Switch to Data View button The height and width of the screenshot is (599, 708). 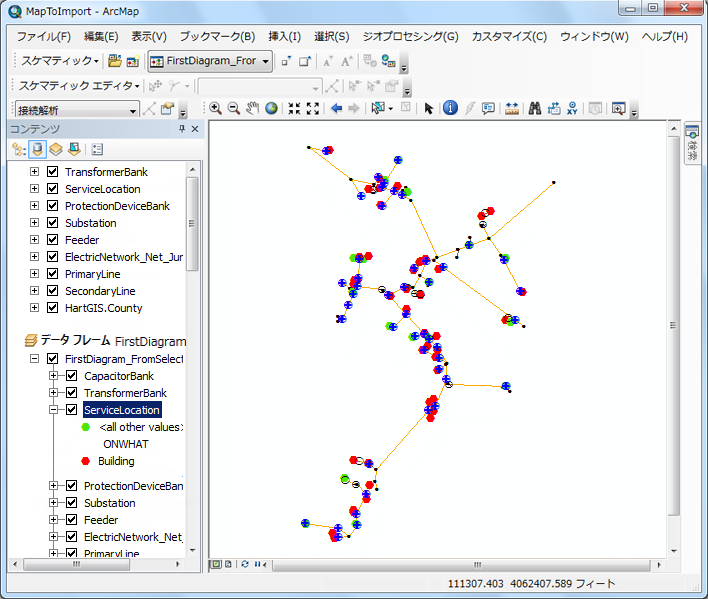(216, 564)
